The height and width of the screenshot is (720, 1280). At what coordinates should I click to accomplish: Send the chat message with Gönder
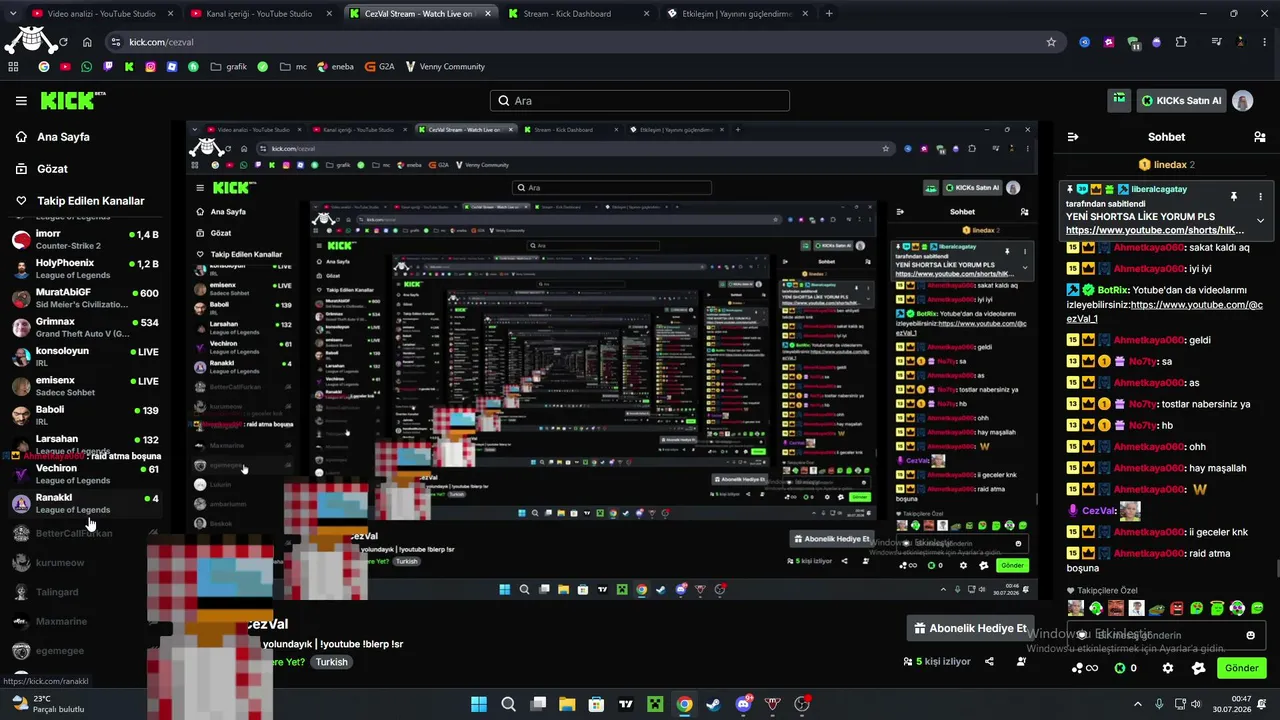pos(1241,668)
